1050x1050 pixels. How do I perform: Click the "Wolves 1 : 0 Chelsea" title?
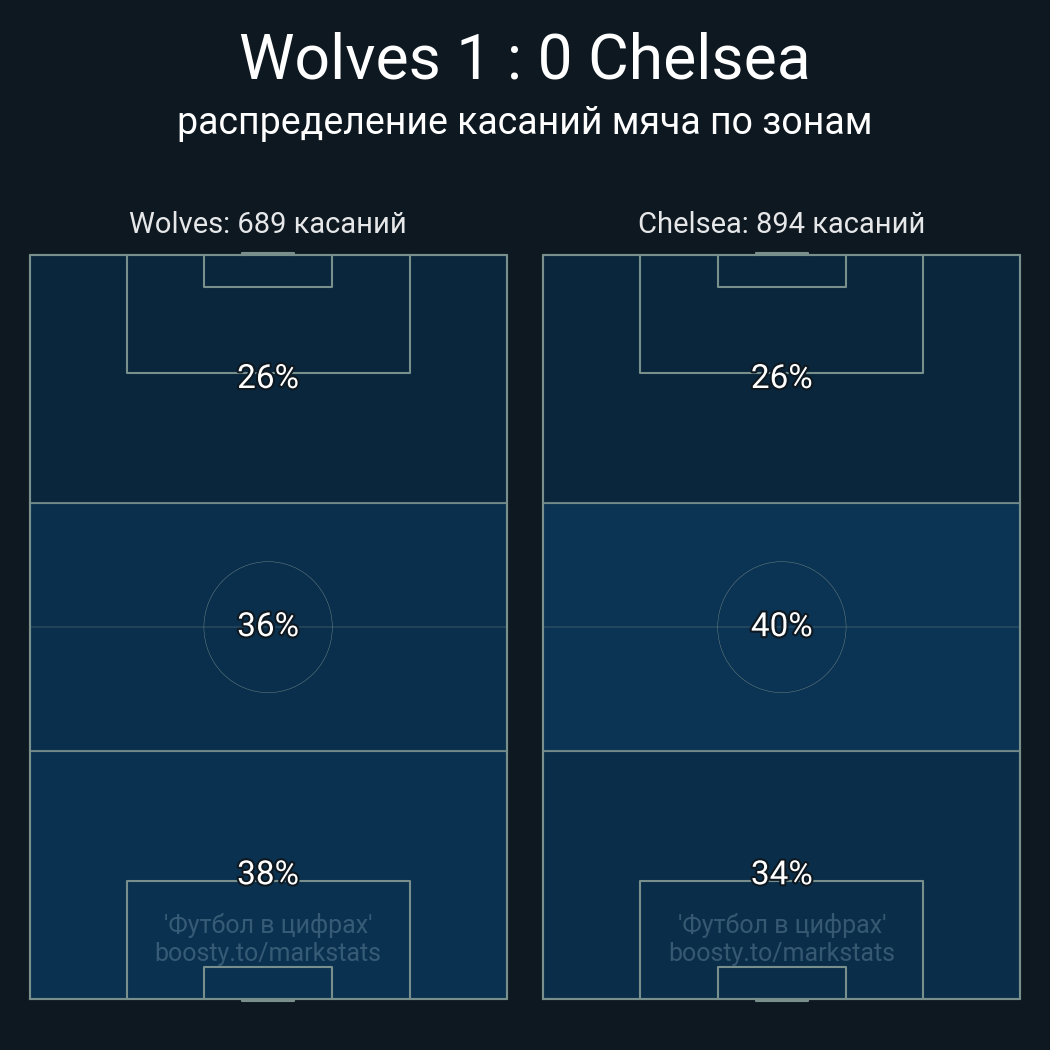(524, 58)
